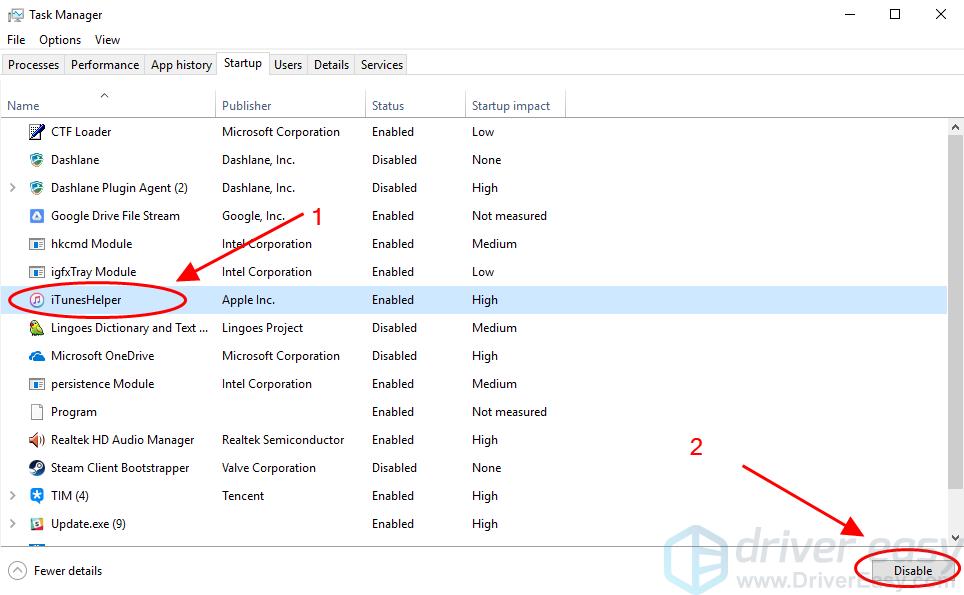The height and width of the screenshot is (595, 964).
Task: Open the Options menu
Action: 59,39
